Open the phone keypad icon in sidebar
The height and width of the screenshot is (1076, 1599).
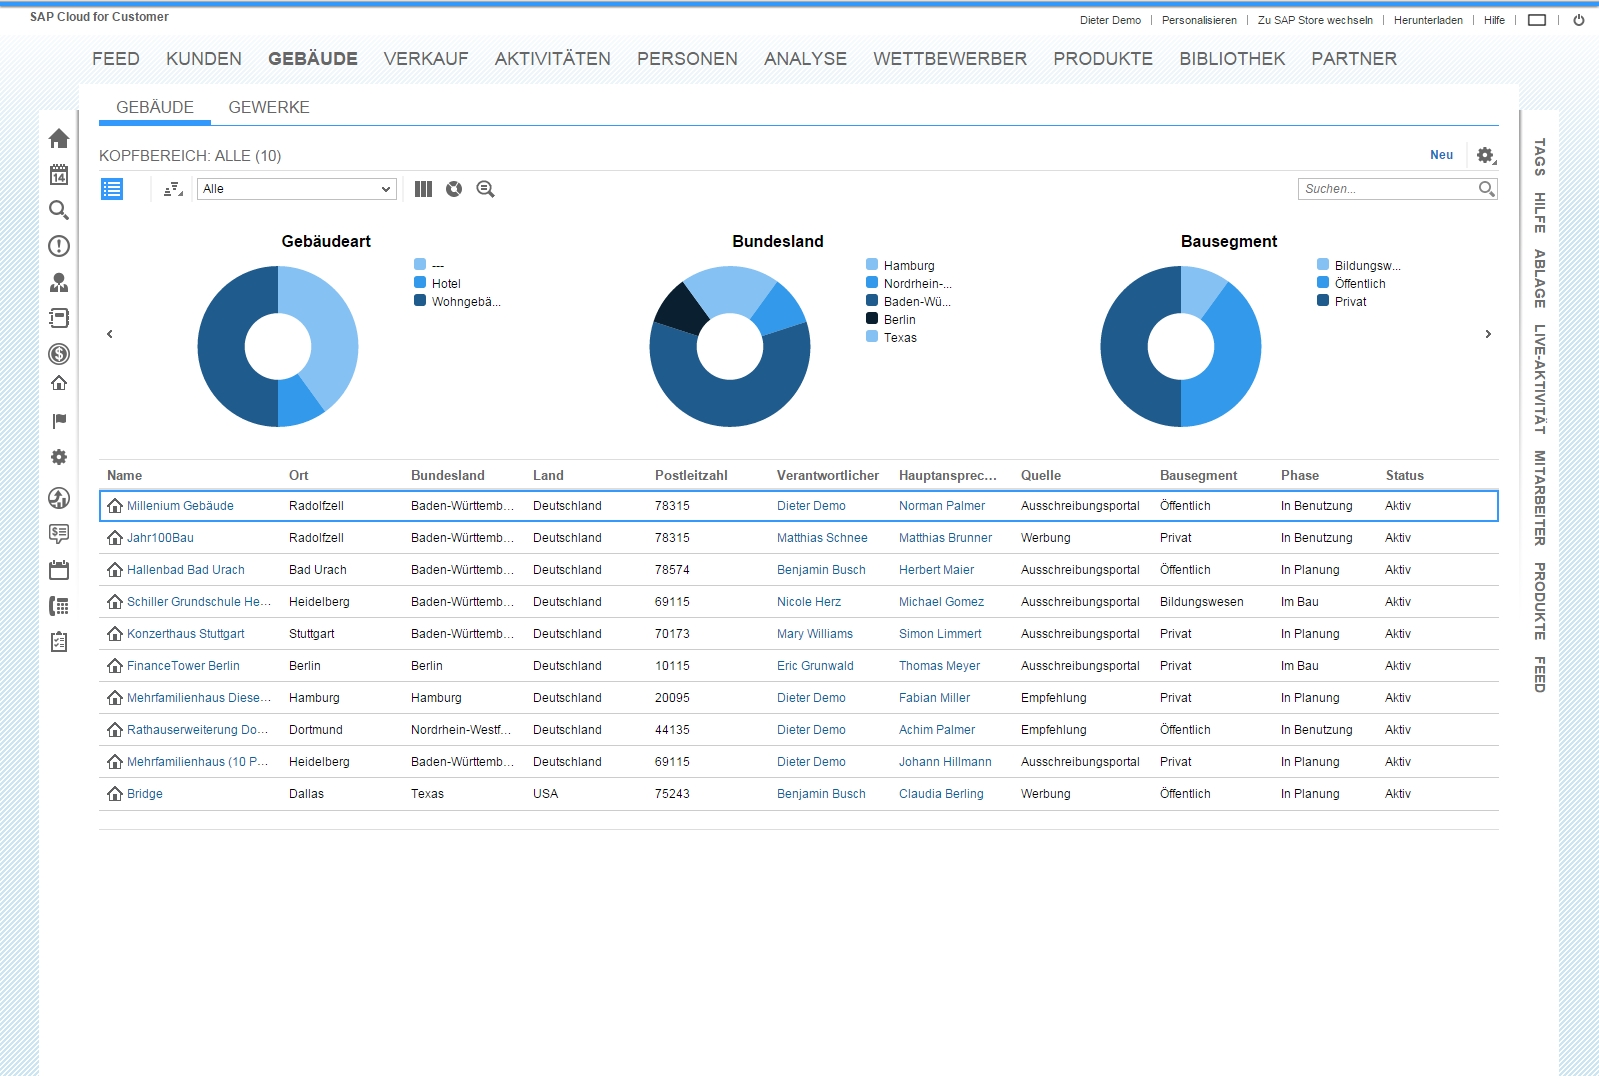tap(59, 606)
